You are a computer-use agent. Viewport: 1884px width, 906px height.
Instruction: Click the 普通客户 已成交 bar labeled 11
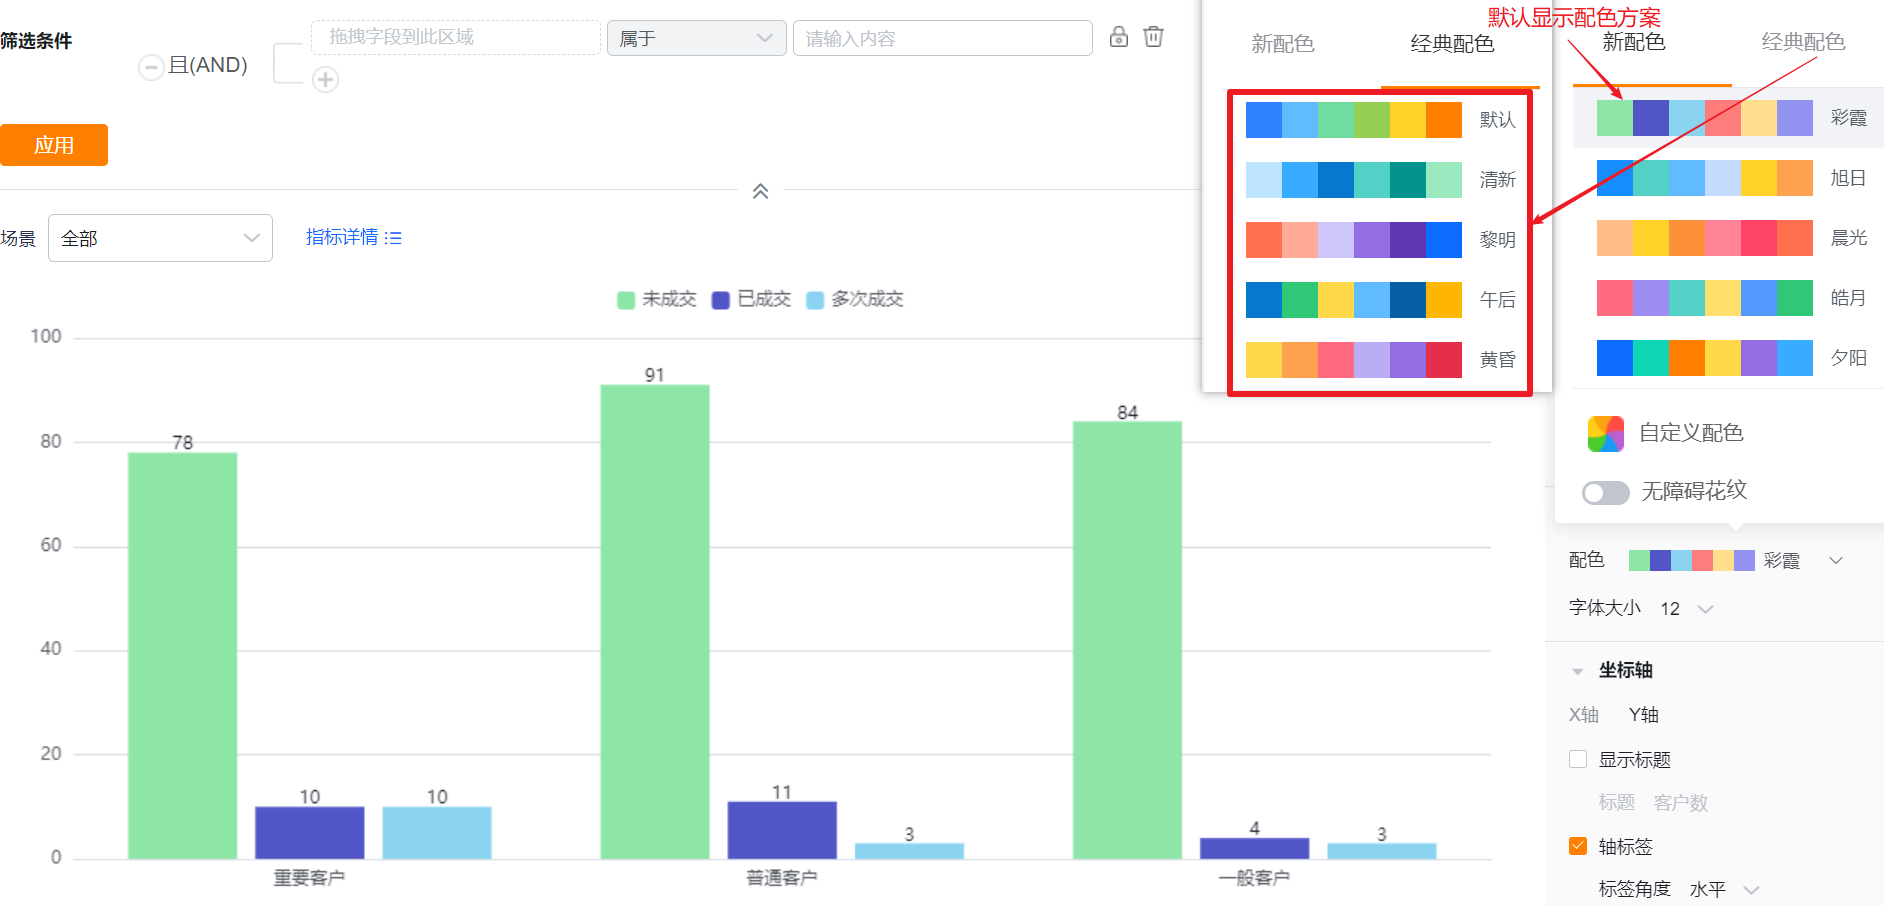[782, 830]
